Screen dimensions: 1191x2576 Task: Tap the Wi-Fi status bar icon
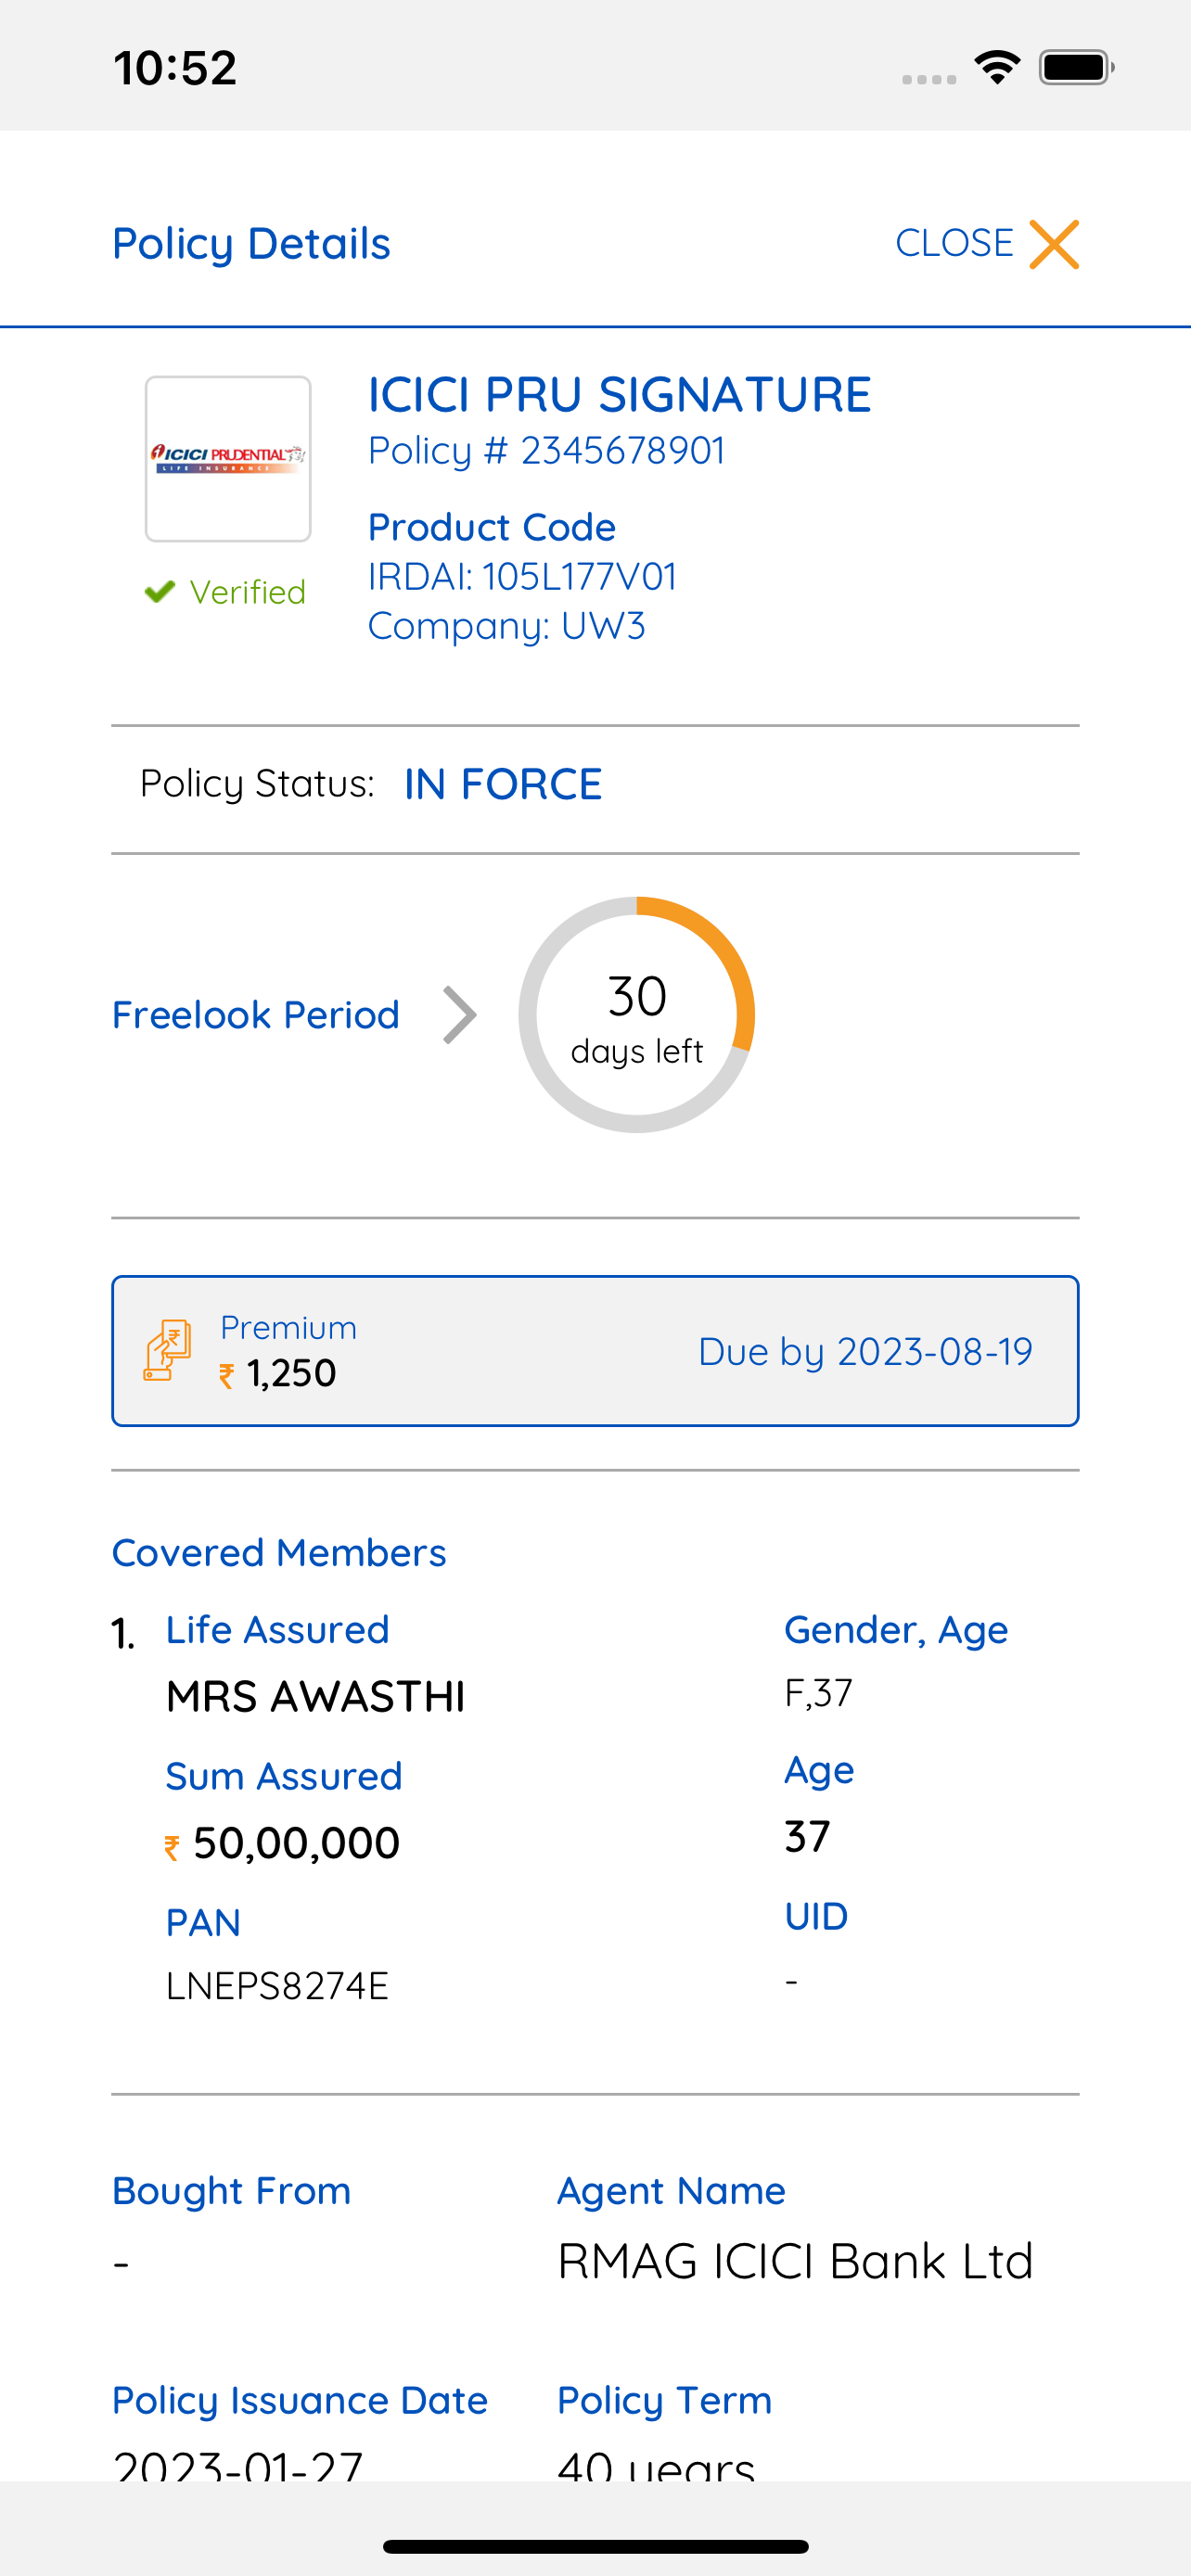997,67
